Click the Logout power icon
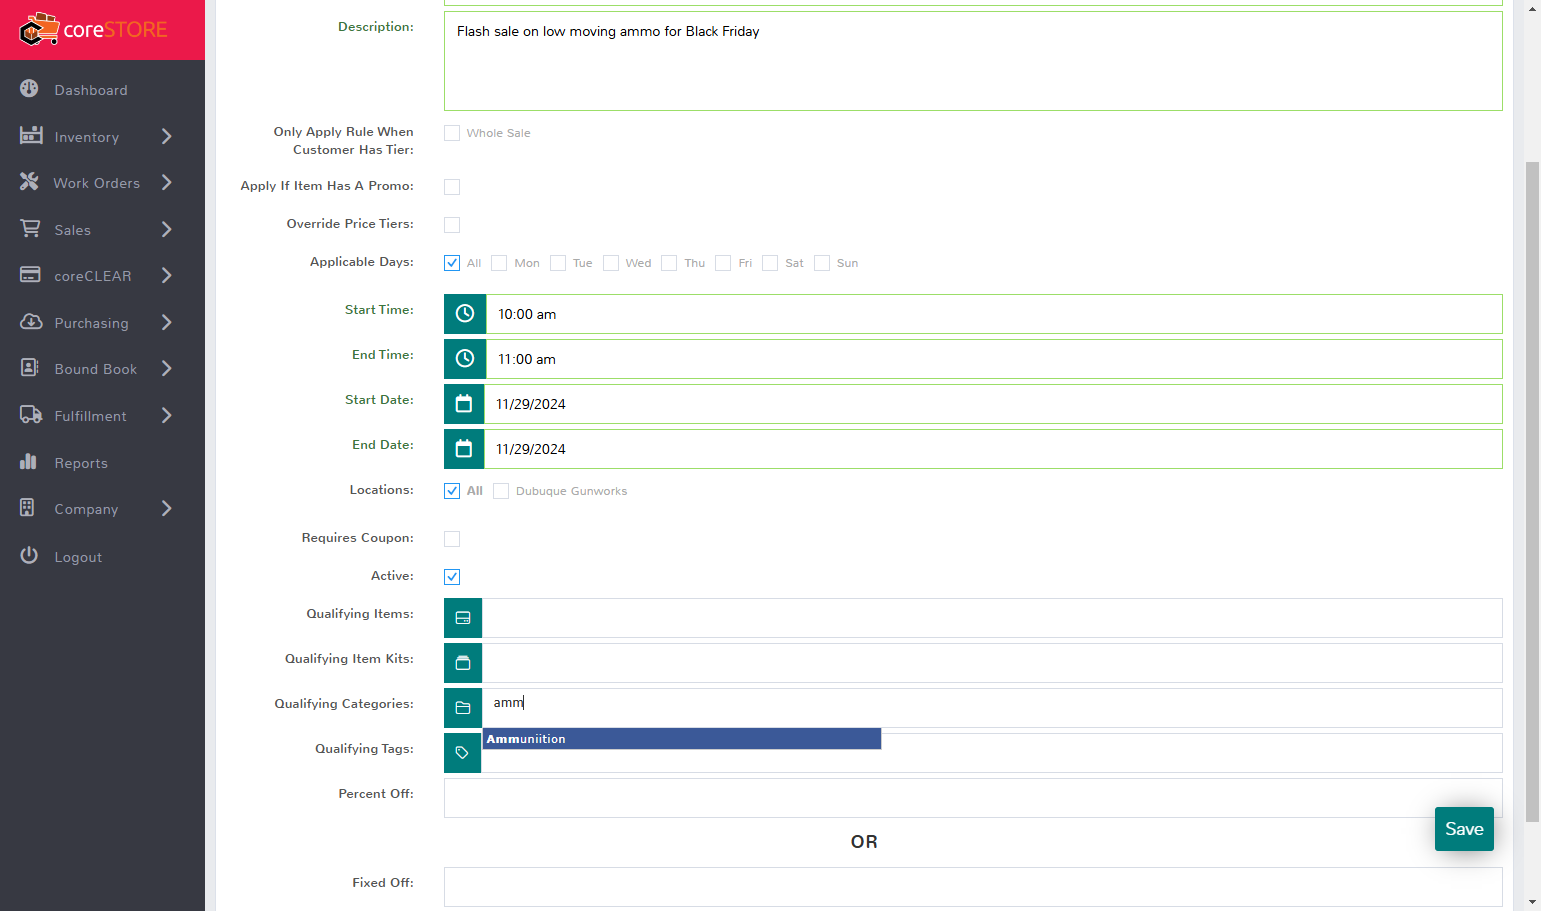 click(x=29, y=555)
